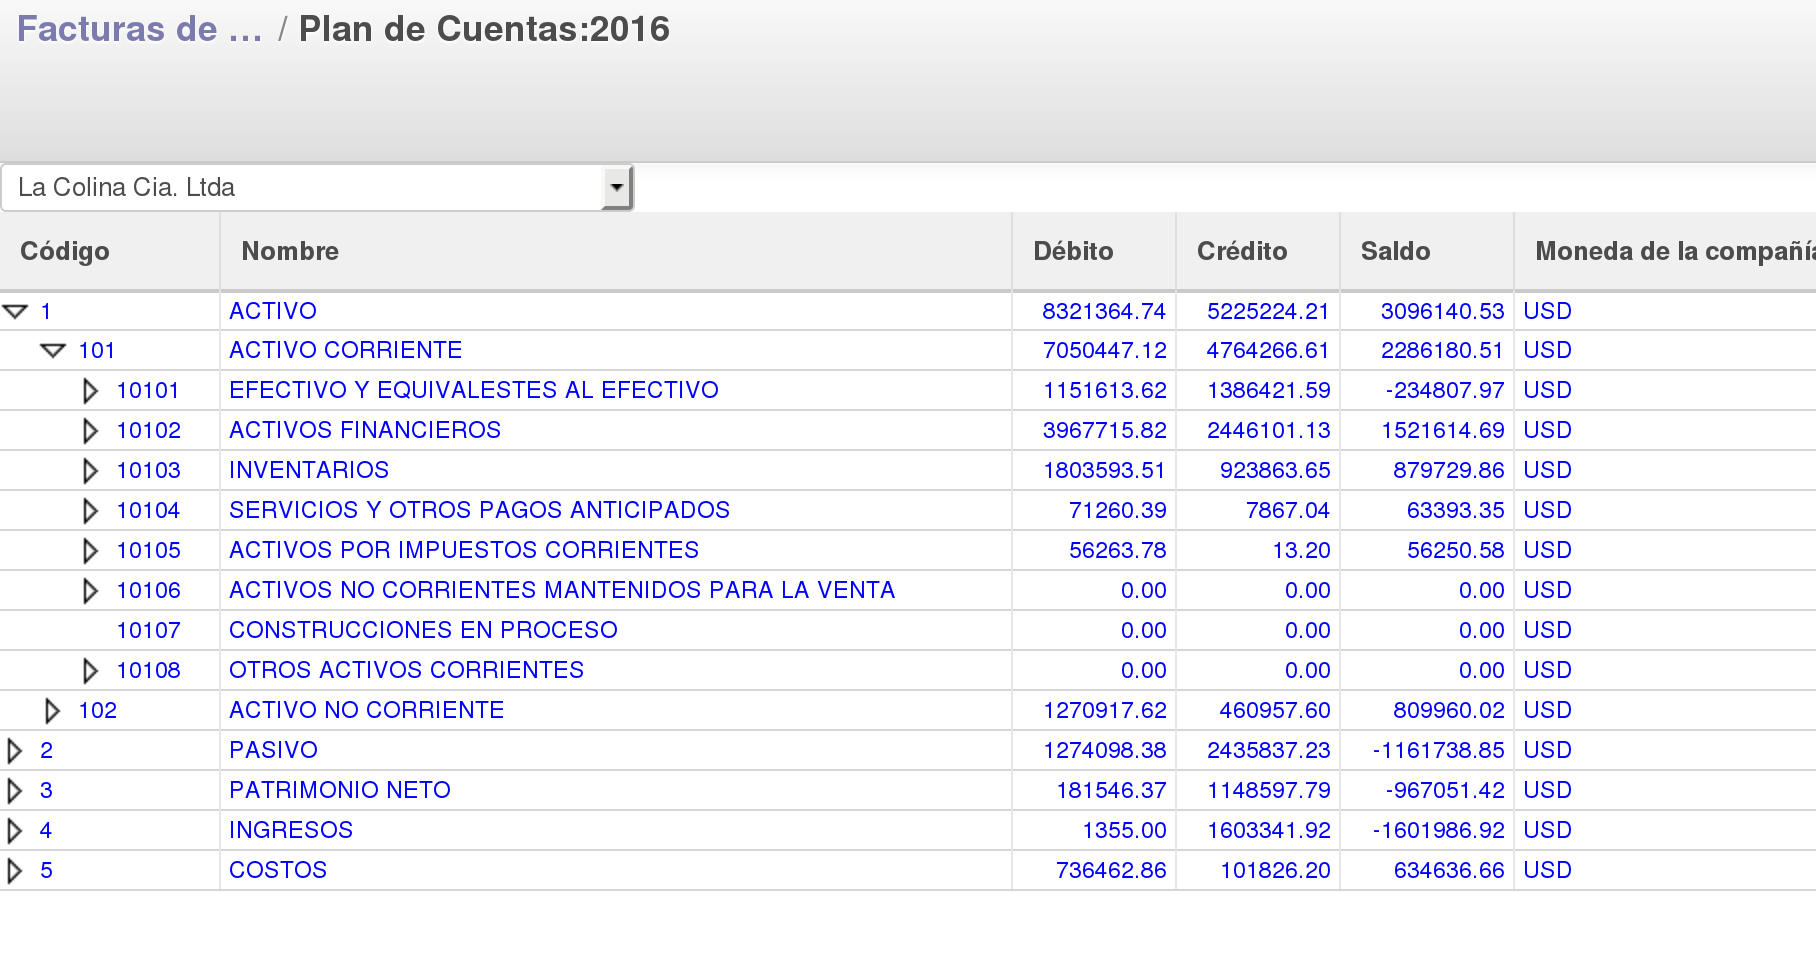Click debit value 7050447.12
The width and height of the screenshot is (1816, 966).
pos(1105,350)
